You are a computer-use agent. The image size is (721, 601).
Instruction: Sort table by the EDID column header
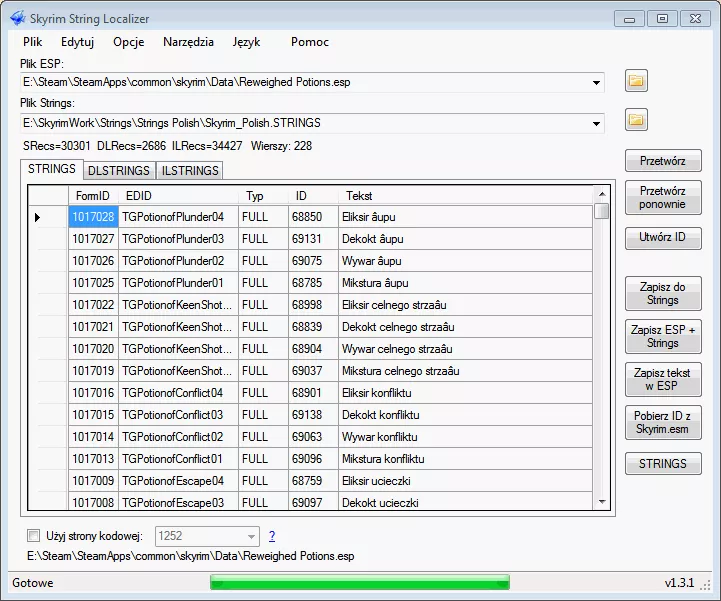[x=177, y=195]
